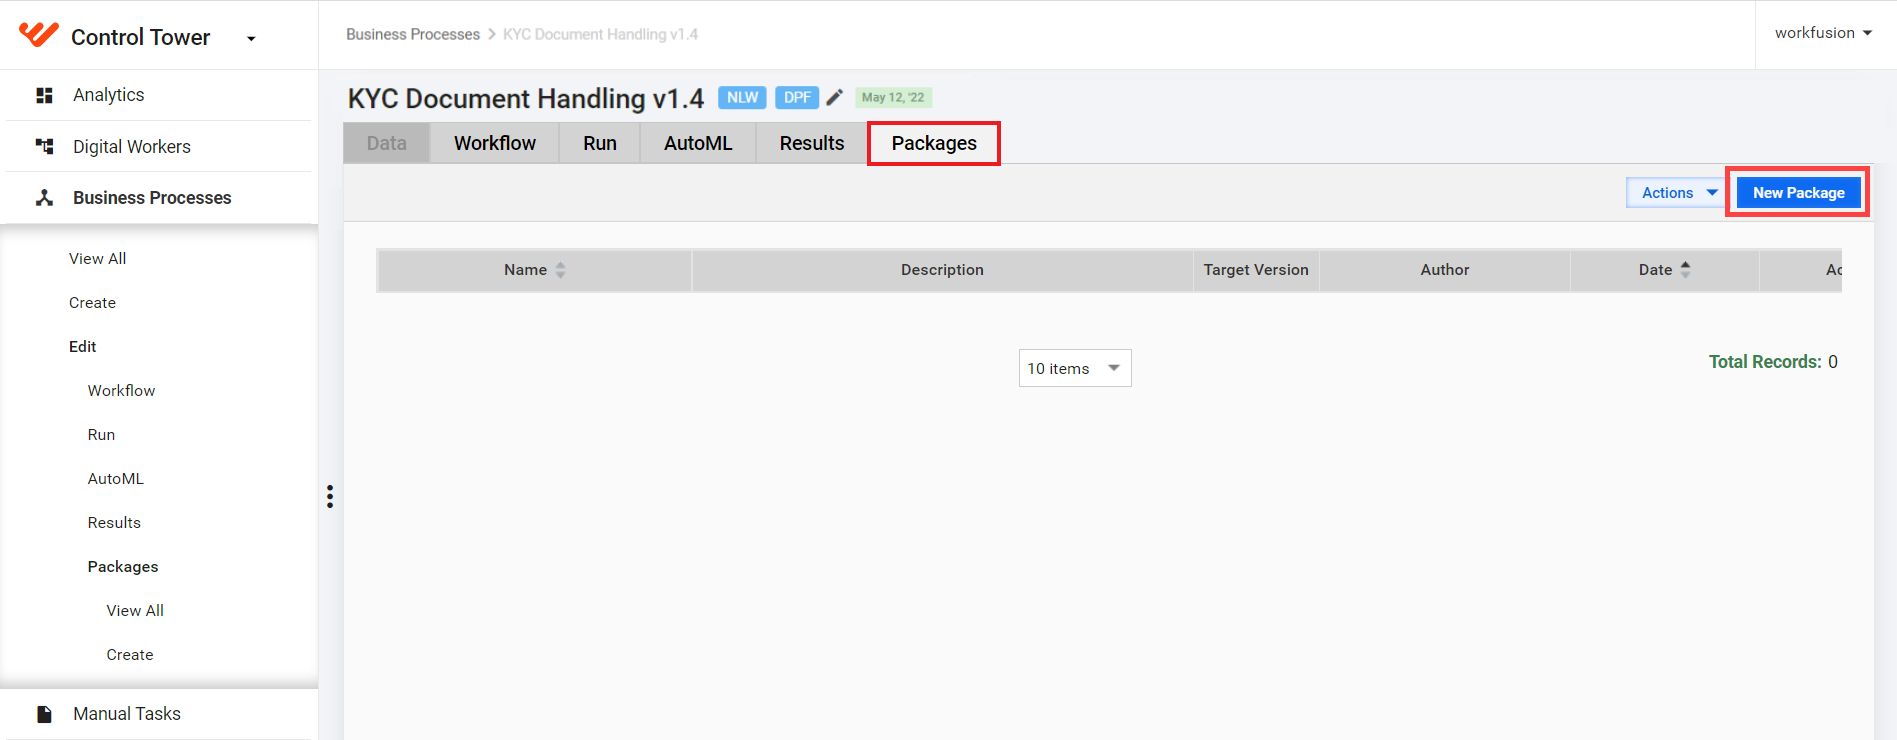Switch to the Results tab
The width and height of the screenshot is (1897, 740).
click(812, 143)
